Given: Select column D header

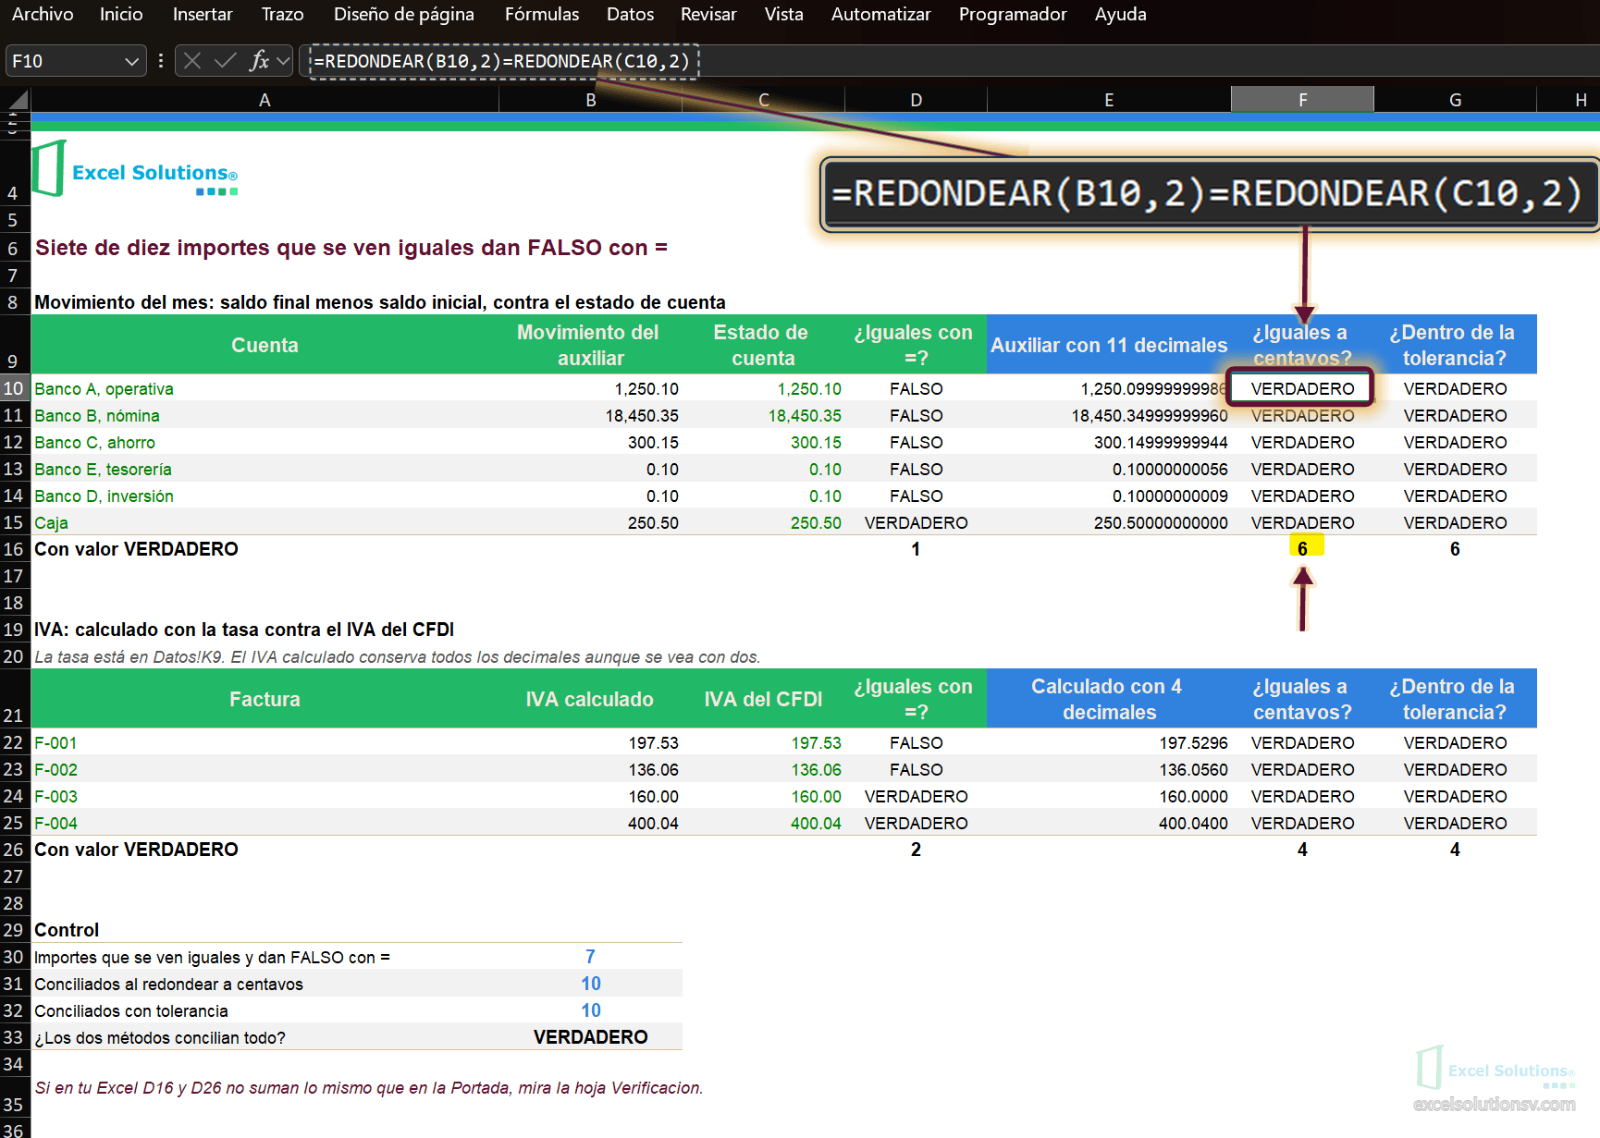Looking at the screenshot, I should click(916, 100).
